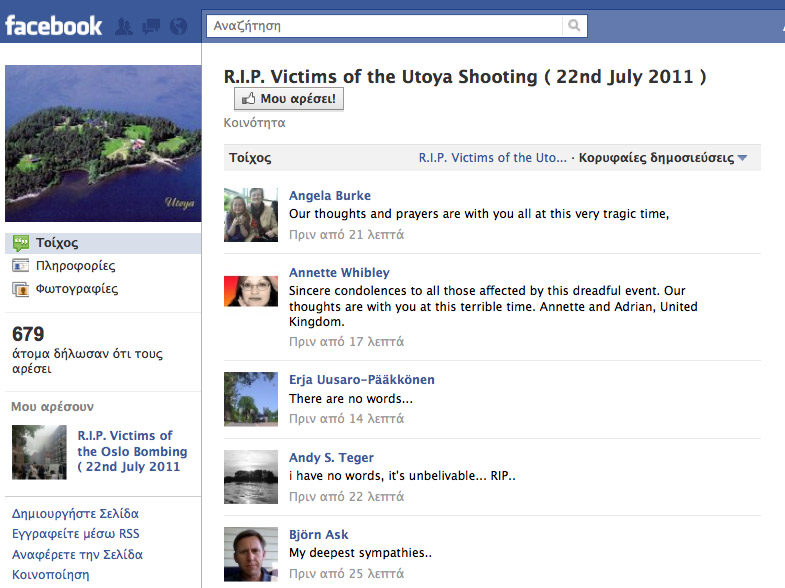
Task: Click the page title R.I.P. Victims of the Utoya Shooting
Action: point(465,77)
